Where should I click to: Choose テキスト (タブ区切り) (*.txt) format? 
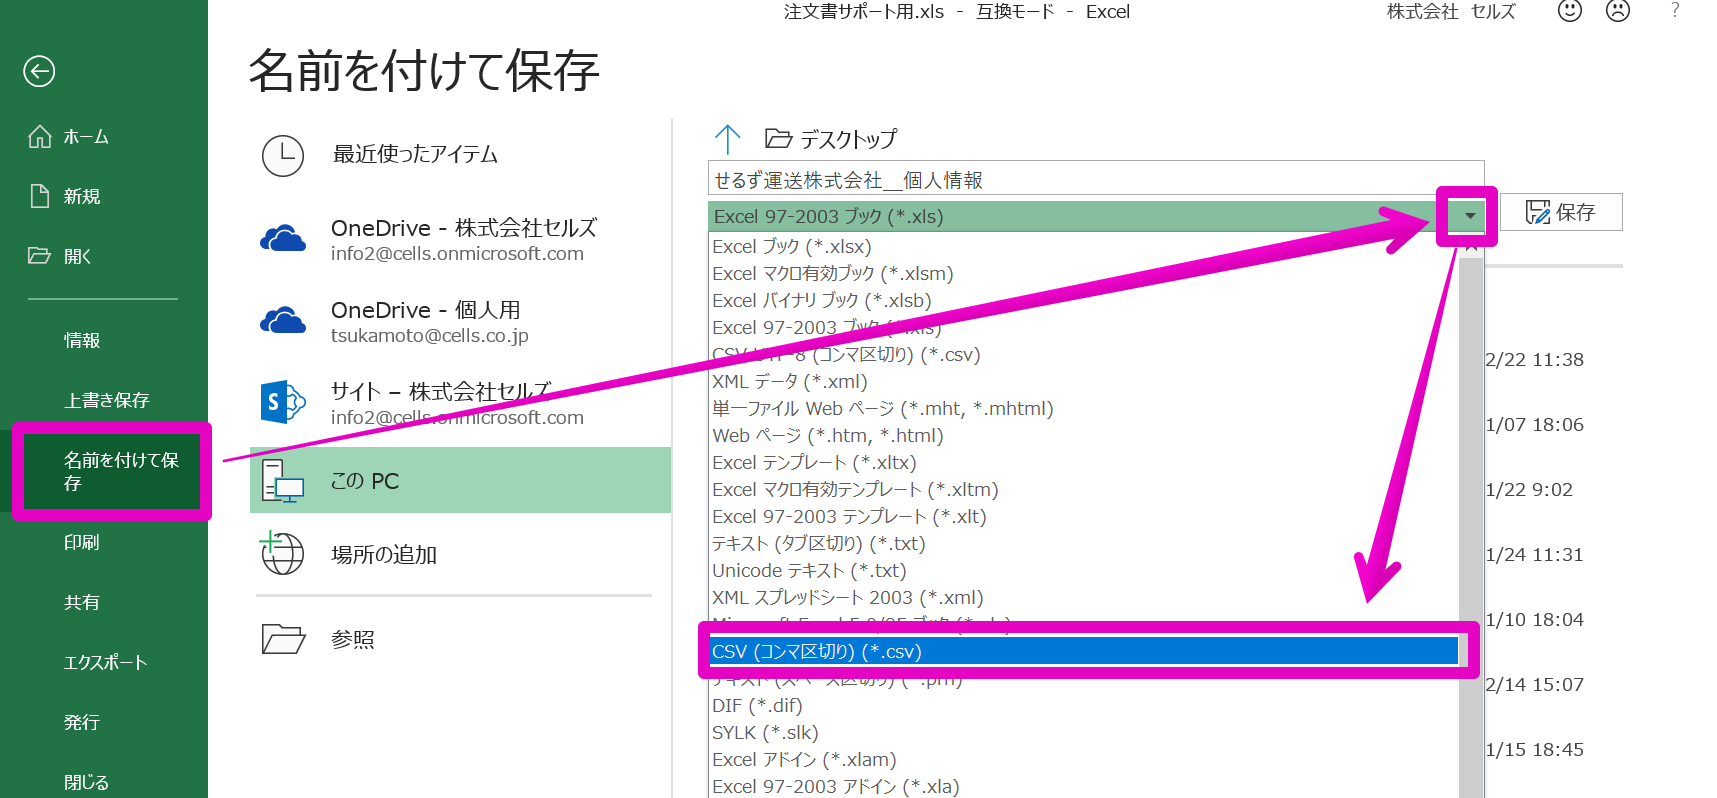coord(819,543)
